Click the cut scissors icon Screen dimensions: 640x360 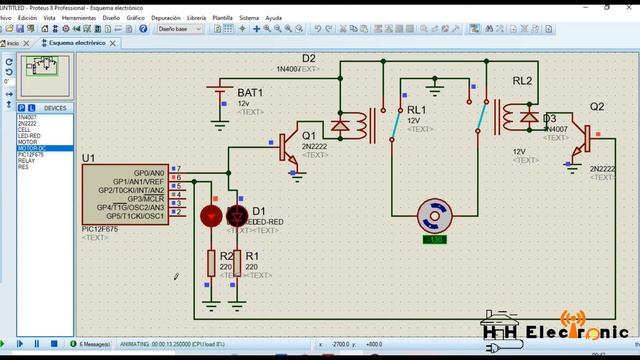point(343,29)
